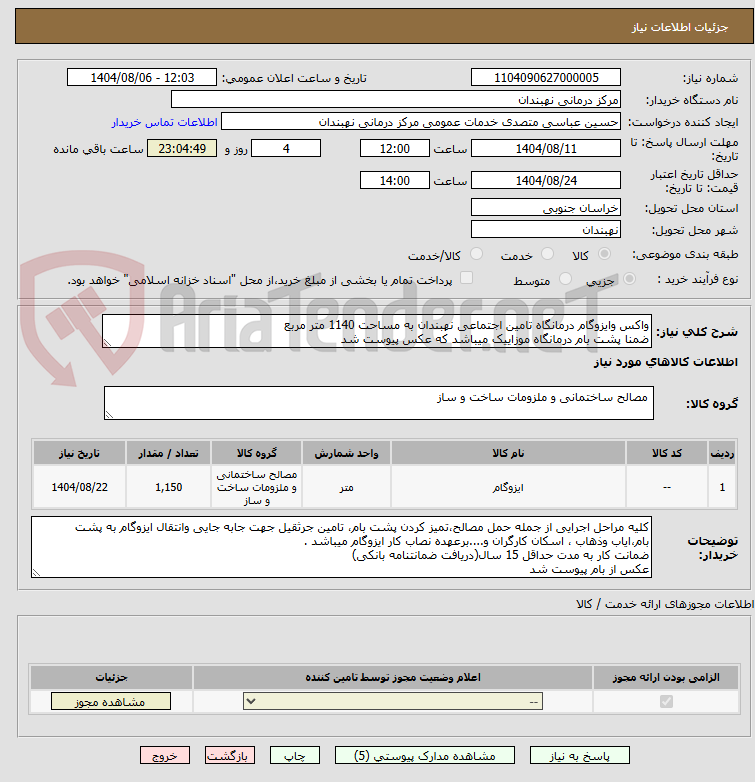Click the شرح کلی نیاز text area
This screenshot has width=755, height=782.
pyautogui.click(x=377, y=331)
